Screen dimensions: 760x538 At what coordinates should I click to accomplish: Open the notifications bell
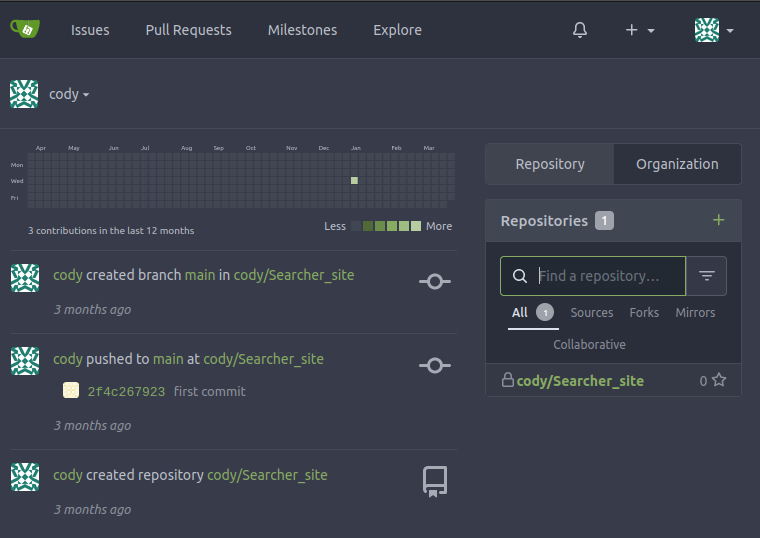pos(580,30)
